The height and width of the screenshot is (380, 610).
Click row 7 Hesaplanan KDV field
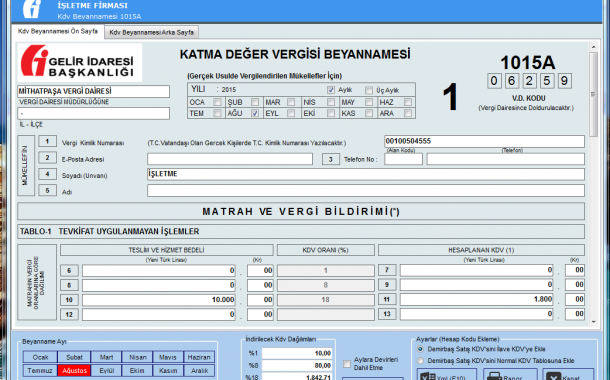point(477,270)
